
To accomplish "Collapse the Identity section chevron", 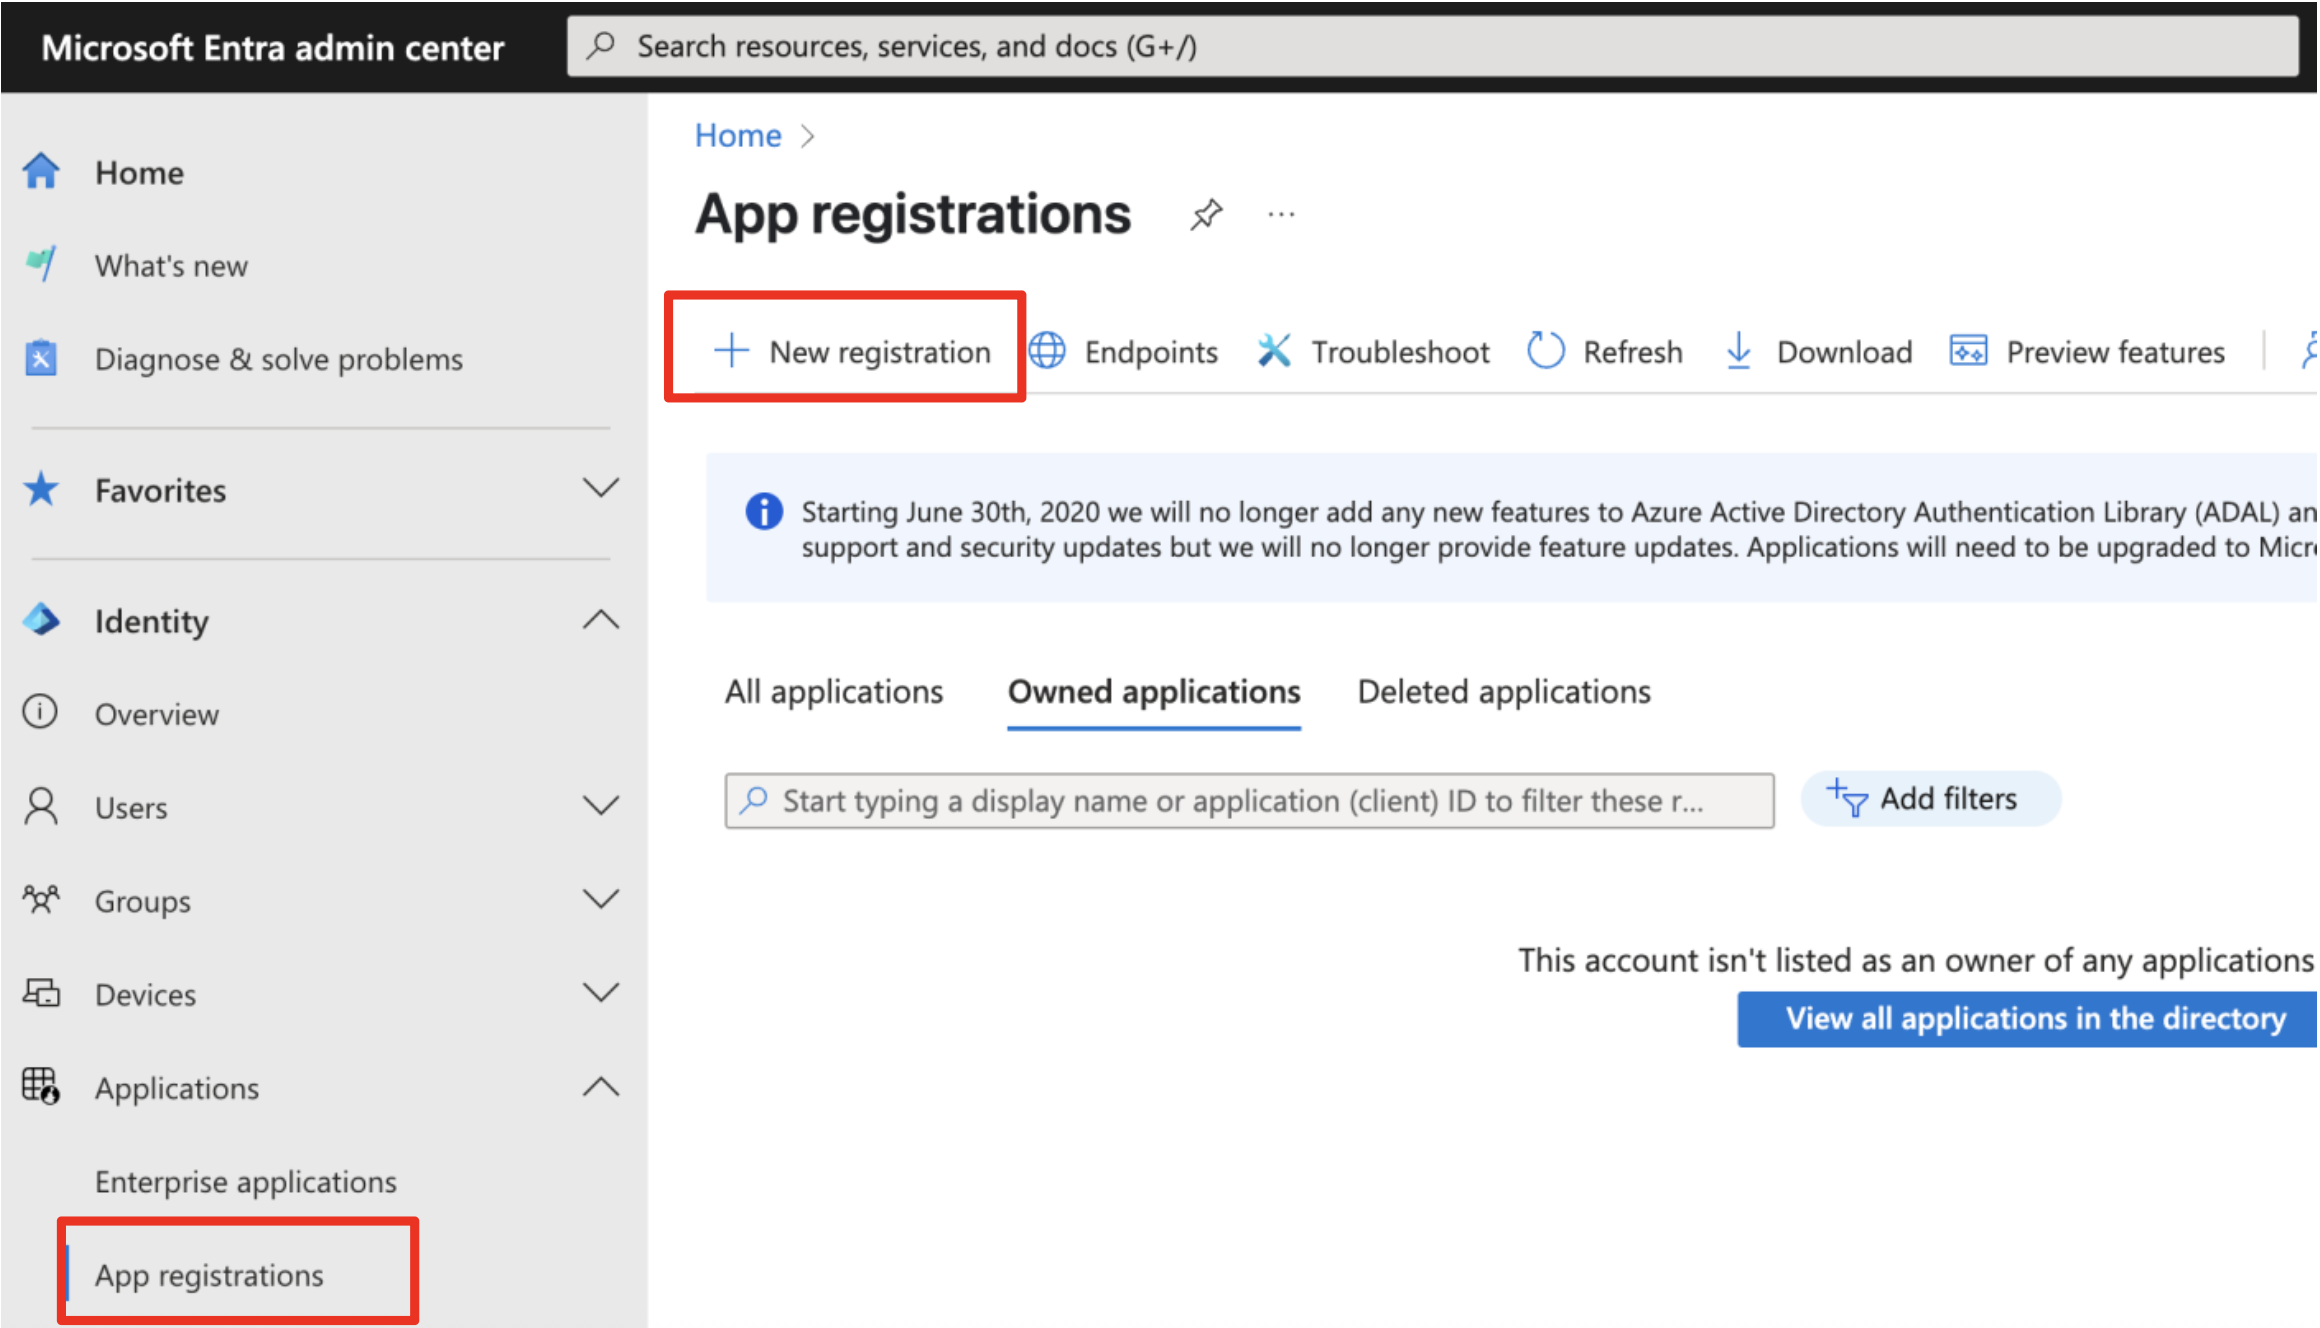I will tap(601, 620).
